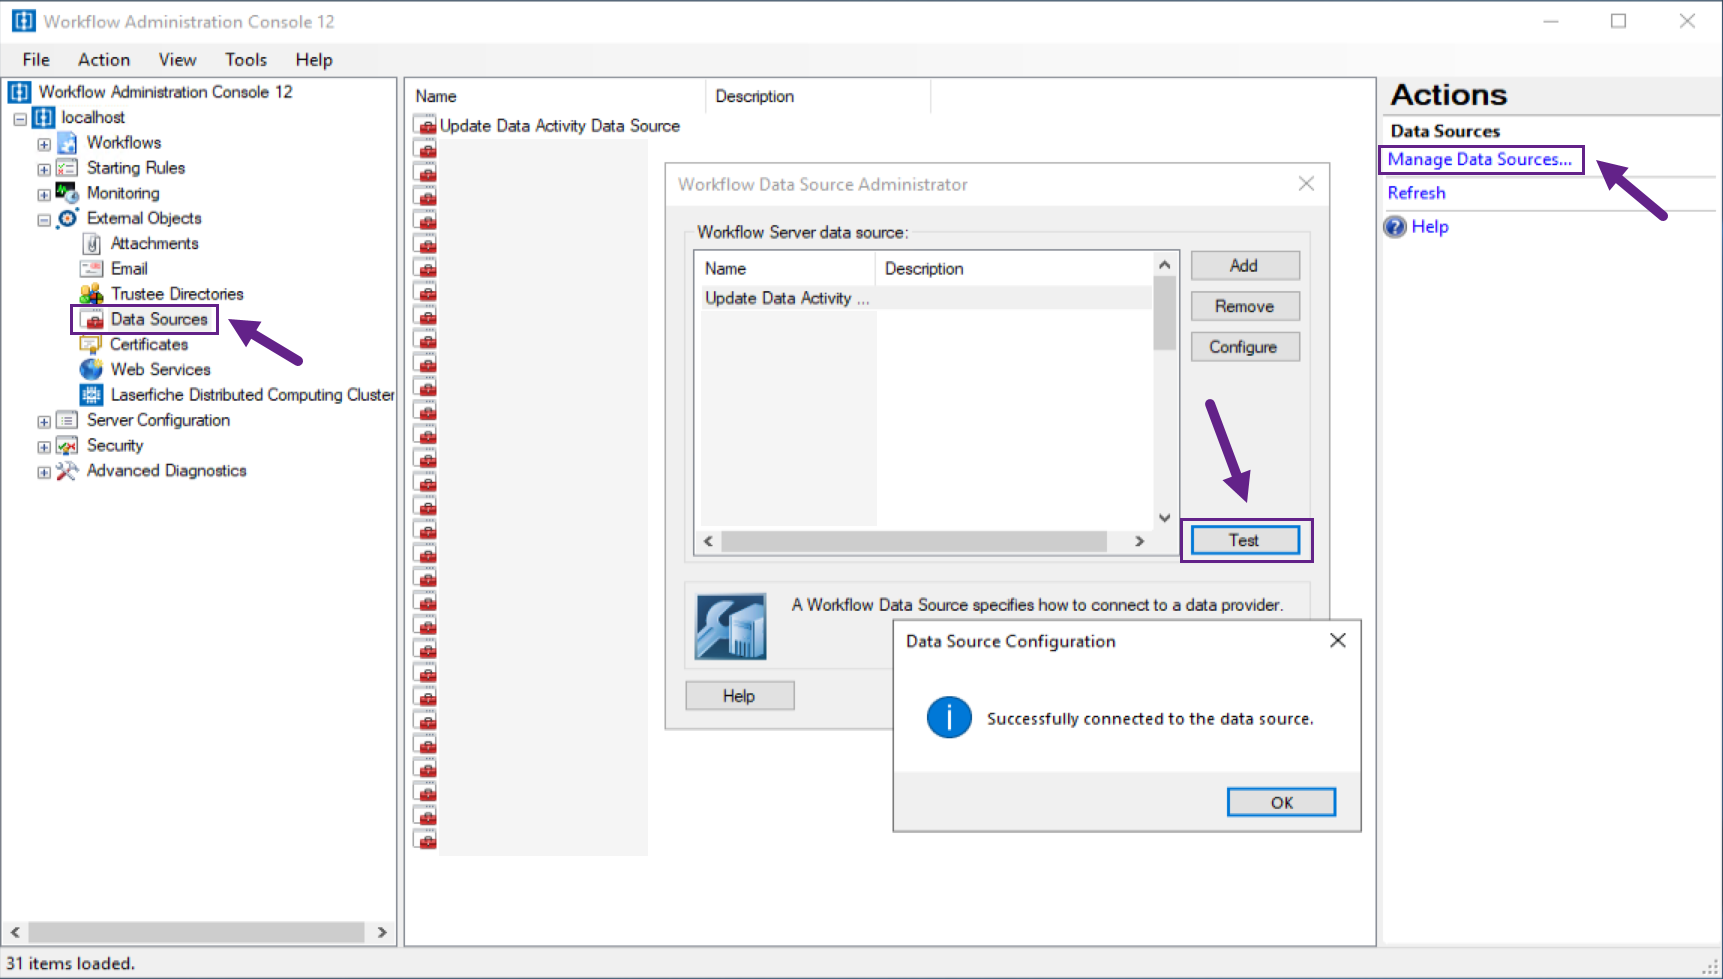Click the Name column header in data source dialog
This screenshot has width=1723, height=979.
coord(786,269)
